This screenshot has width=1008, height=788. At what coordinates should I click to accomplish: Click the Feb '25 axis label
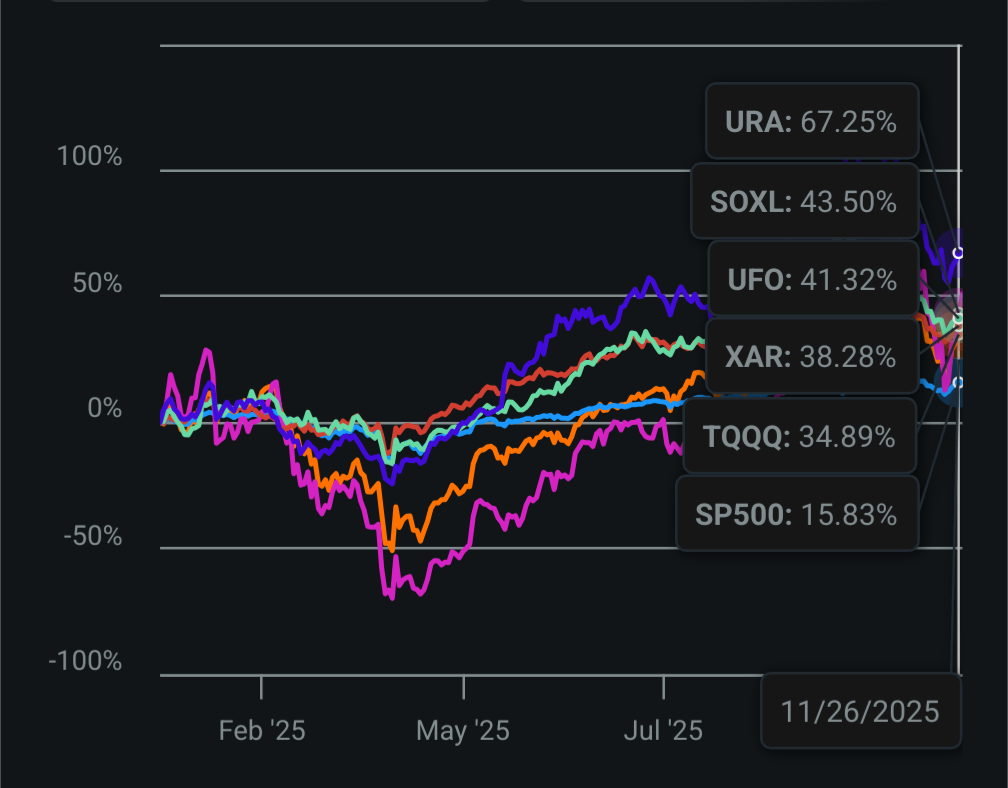(x=262, y=731)
